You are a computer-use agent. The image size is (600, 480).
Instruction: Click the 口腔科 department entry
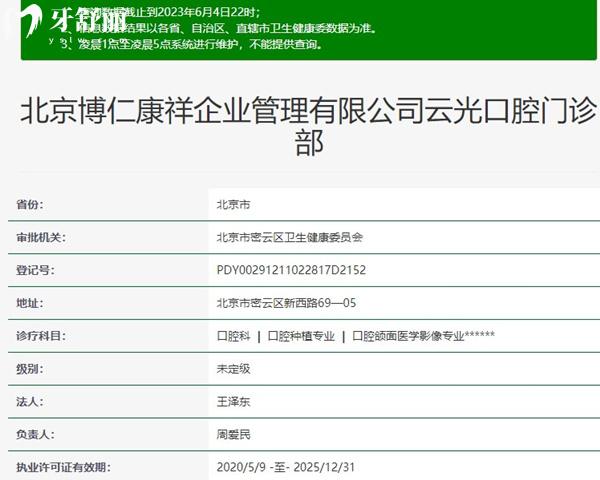coord(233,336)
